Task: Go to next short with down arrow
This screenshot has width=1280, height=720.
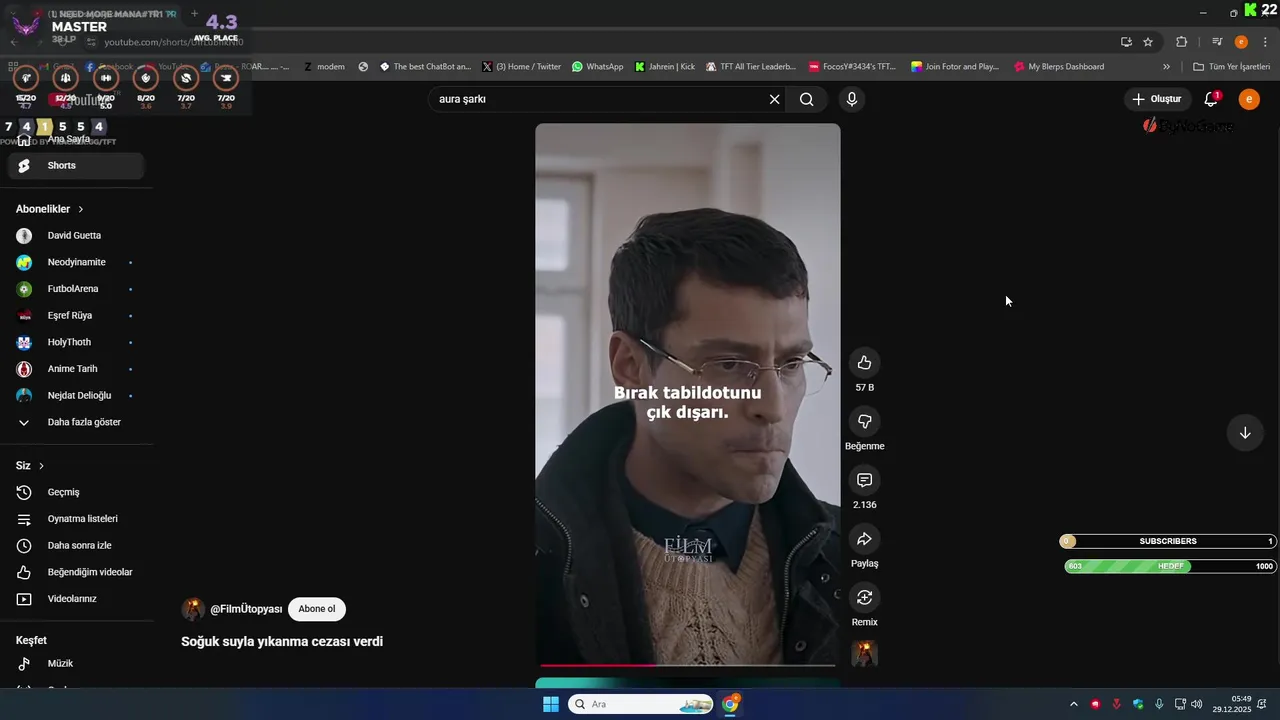Action: 1245,433
